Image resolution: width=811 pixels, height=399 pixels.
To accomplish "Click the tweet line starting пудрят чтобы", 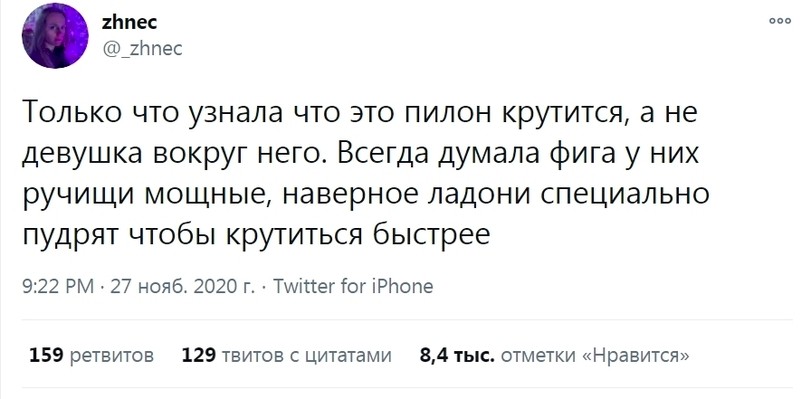I will (256, 236).
